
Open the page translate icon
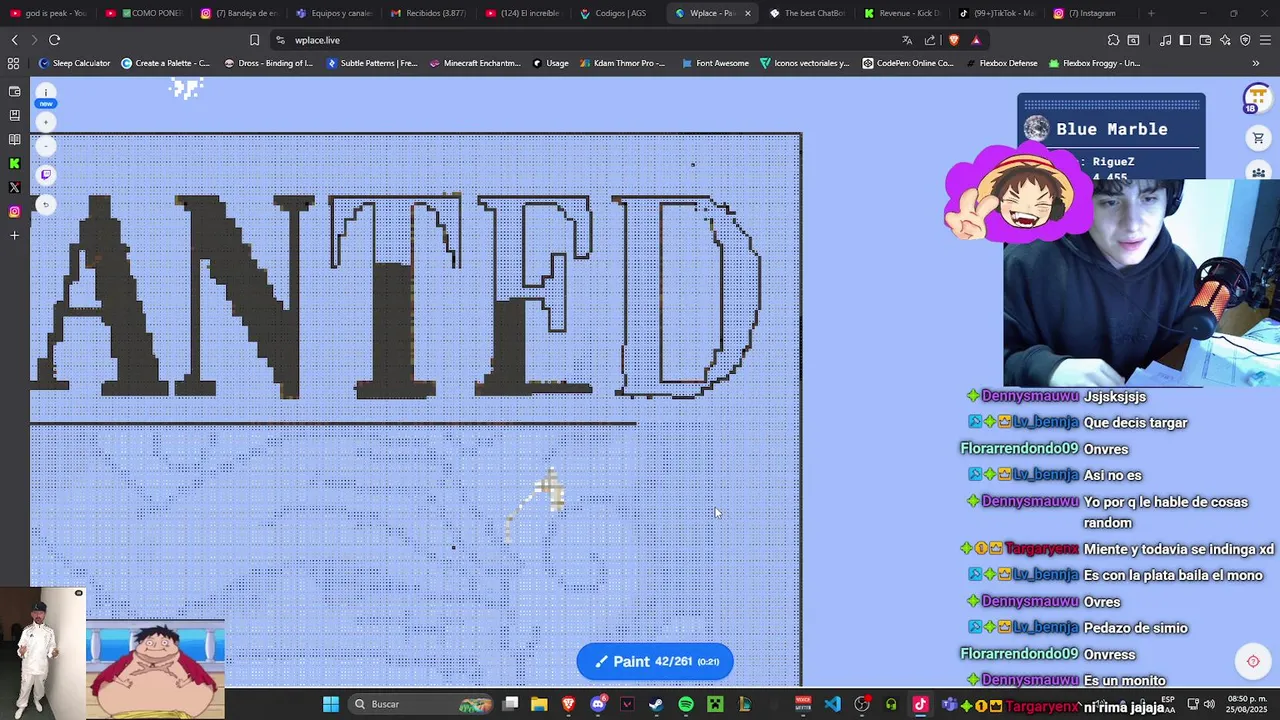907,40
